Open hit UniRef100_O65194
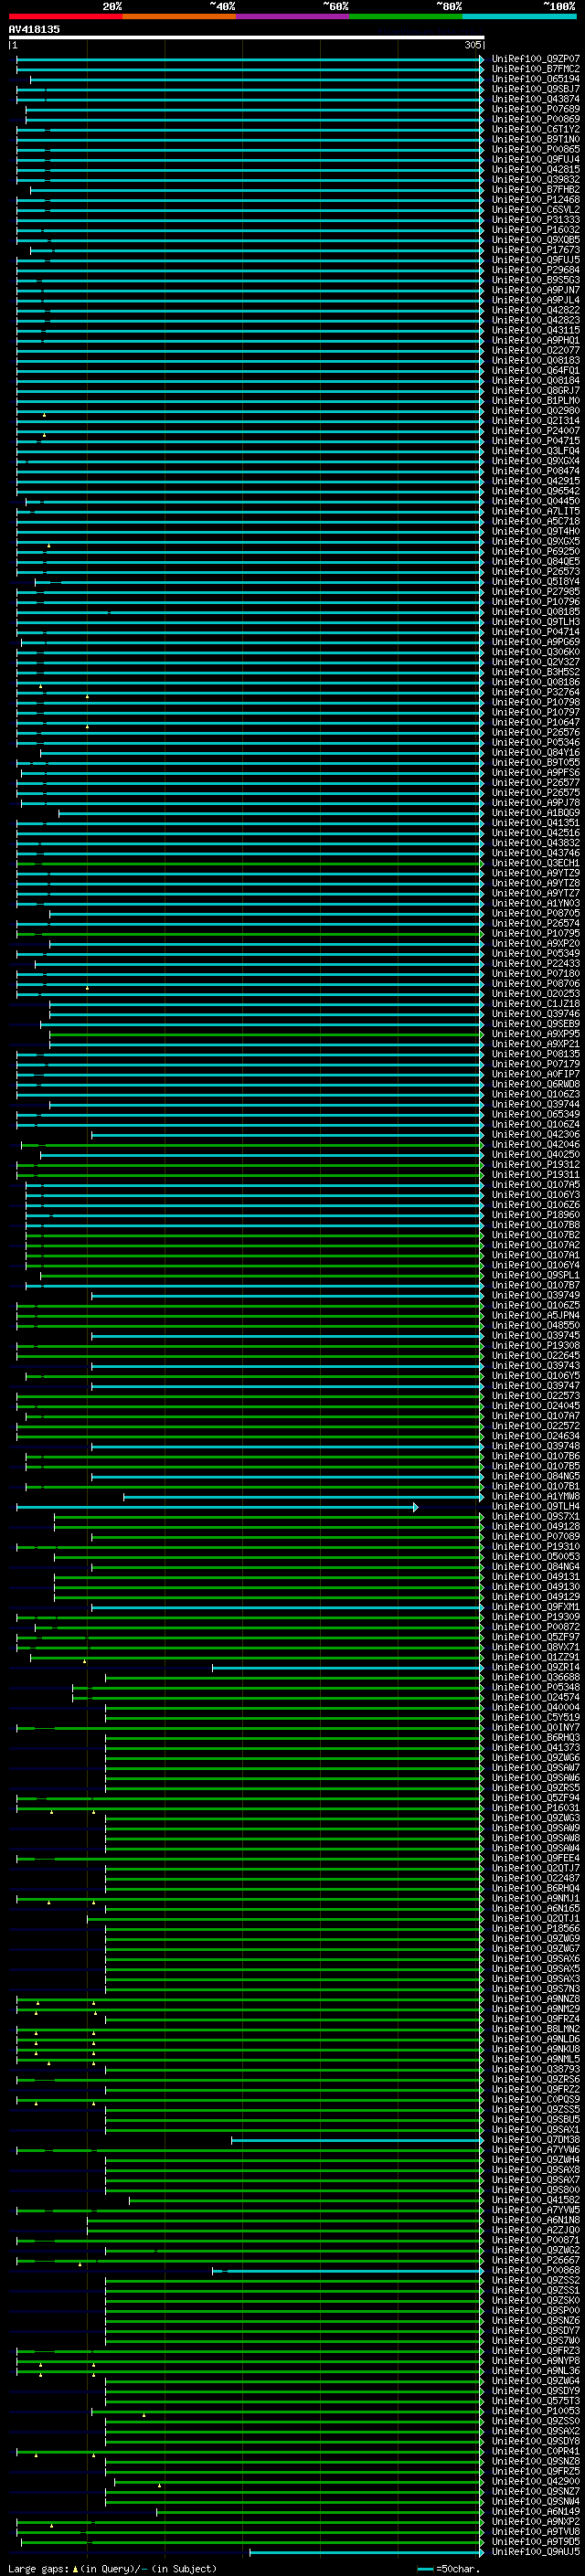The image size is (585, 2576). [x=536, y=79]
